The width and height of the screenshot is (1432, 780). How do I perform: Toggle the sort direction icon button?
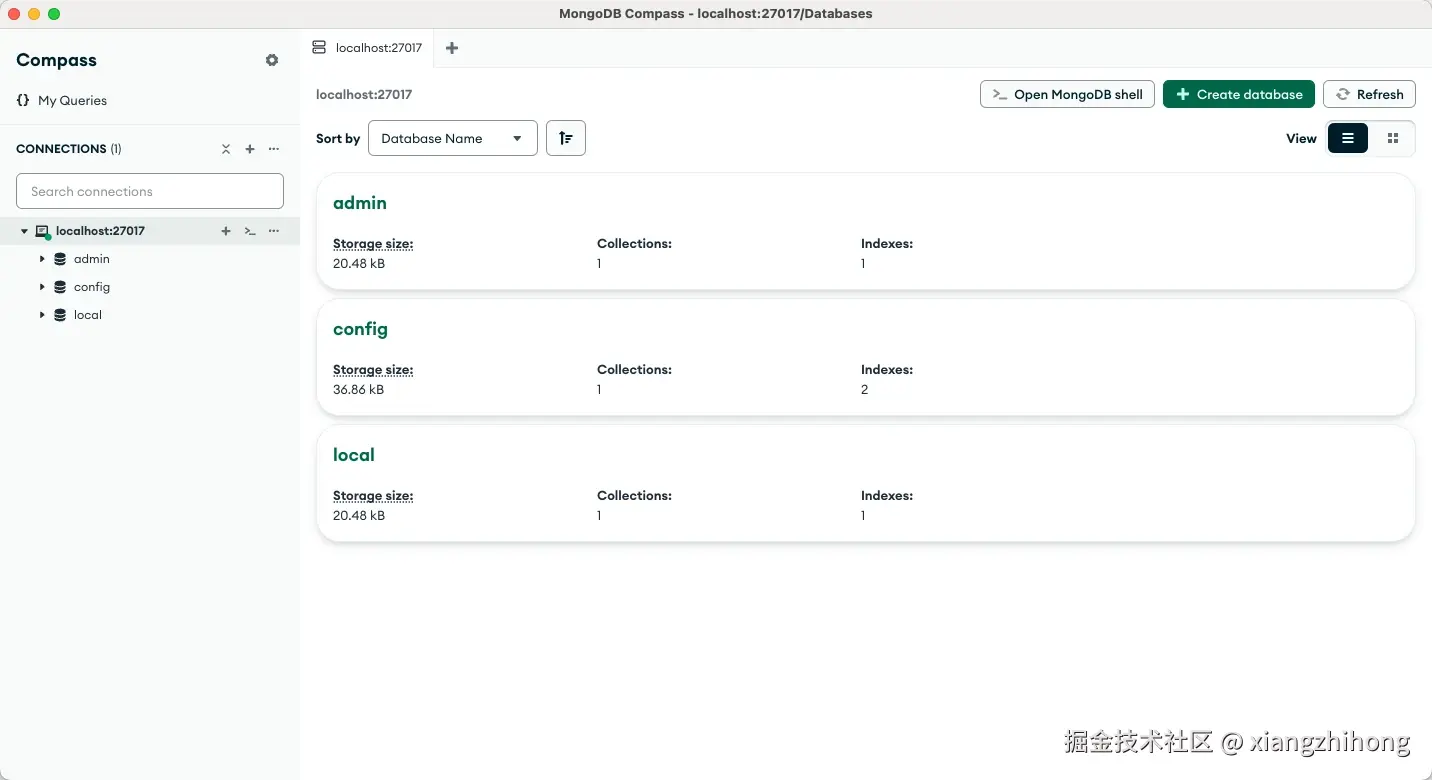pos(566,138)
